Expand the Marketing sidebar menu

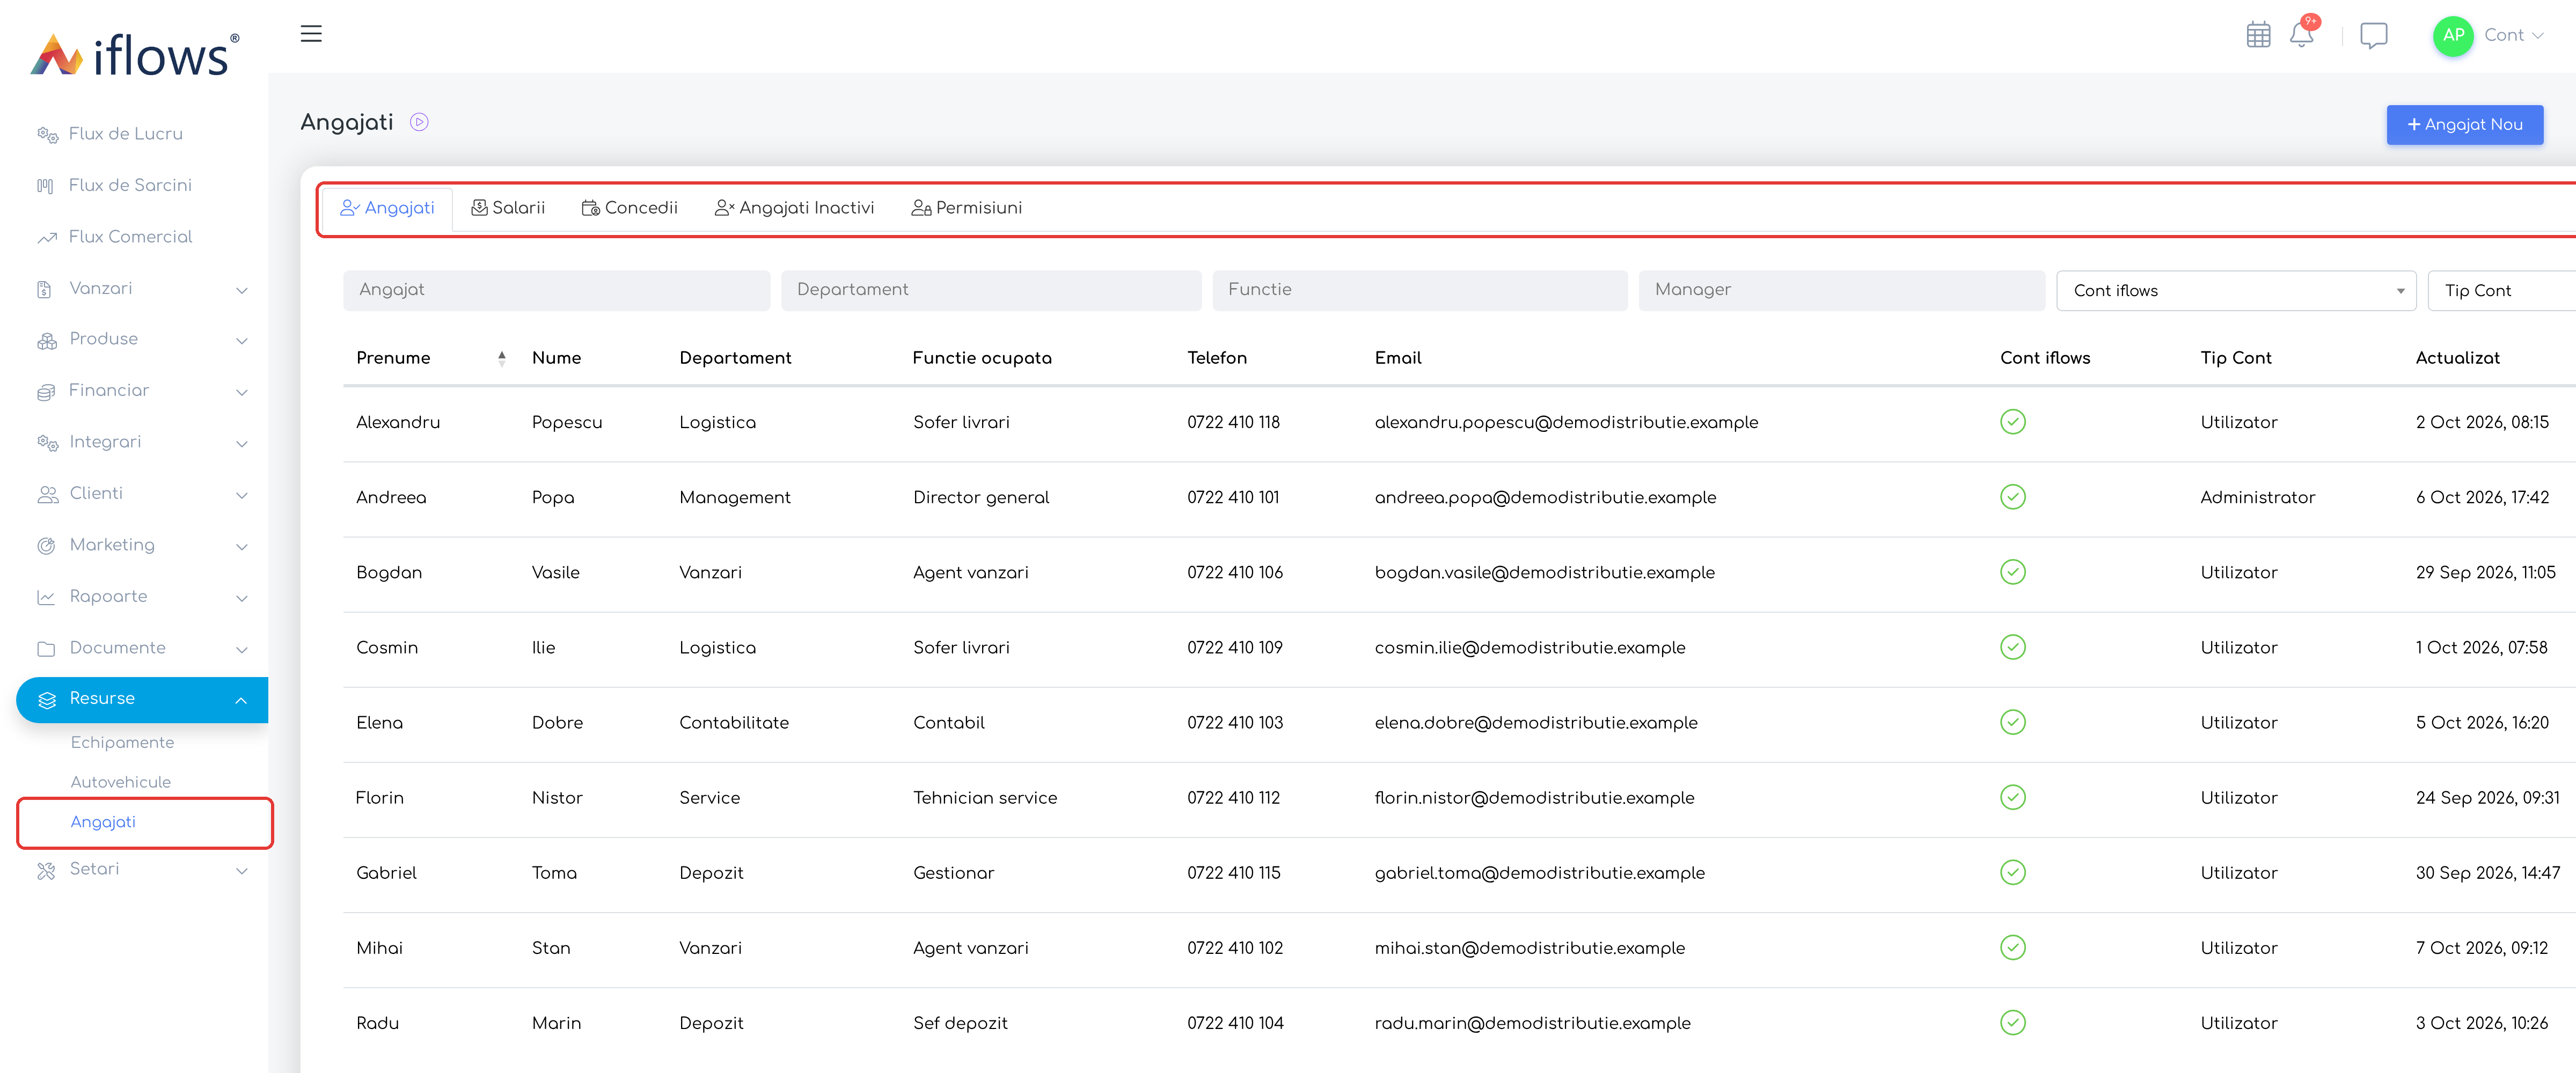click(x=142, y=546)
